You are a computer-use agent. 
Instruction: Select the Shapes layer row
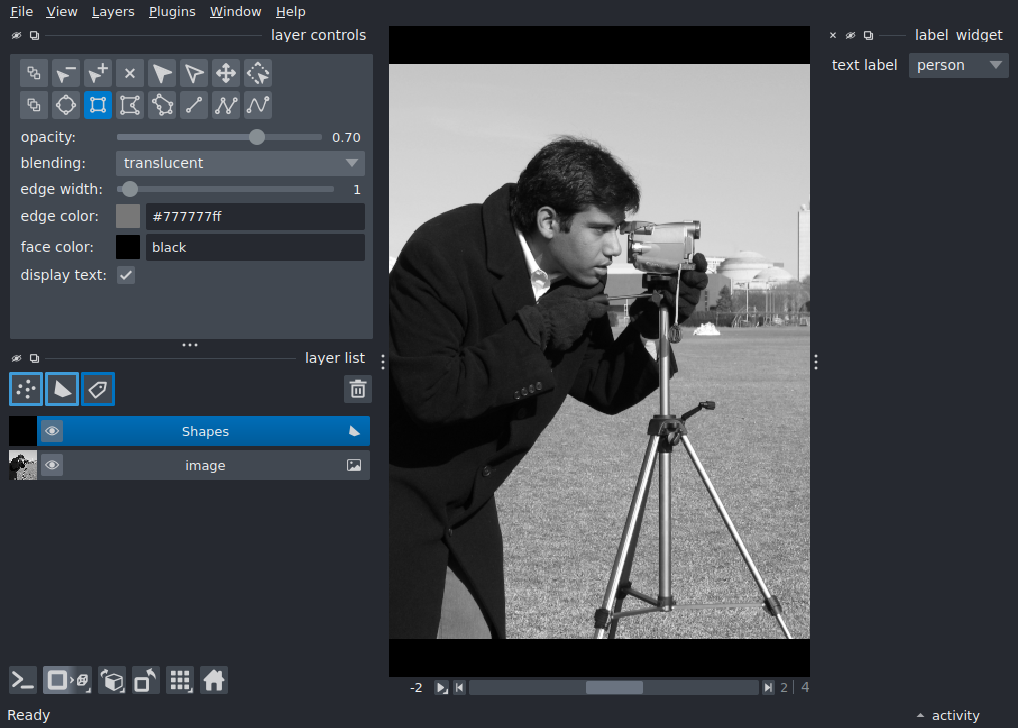(190, 431)
